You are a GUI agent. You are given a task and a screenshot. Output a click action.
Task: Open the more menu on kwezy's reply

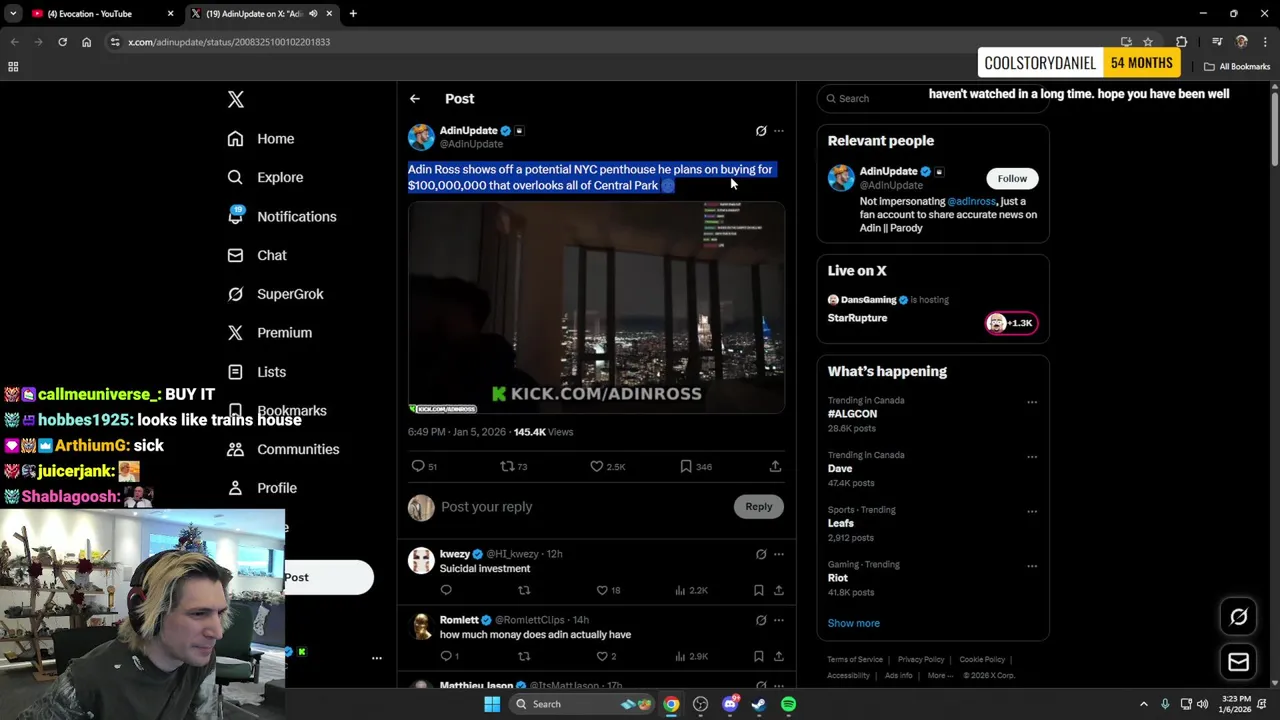coord(779,554)
